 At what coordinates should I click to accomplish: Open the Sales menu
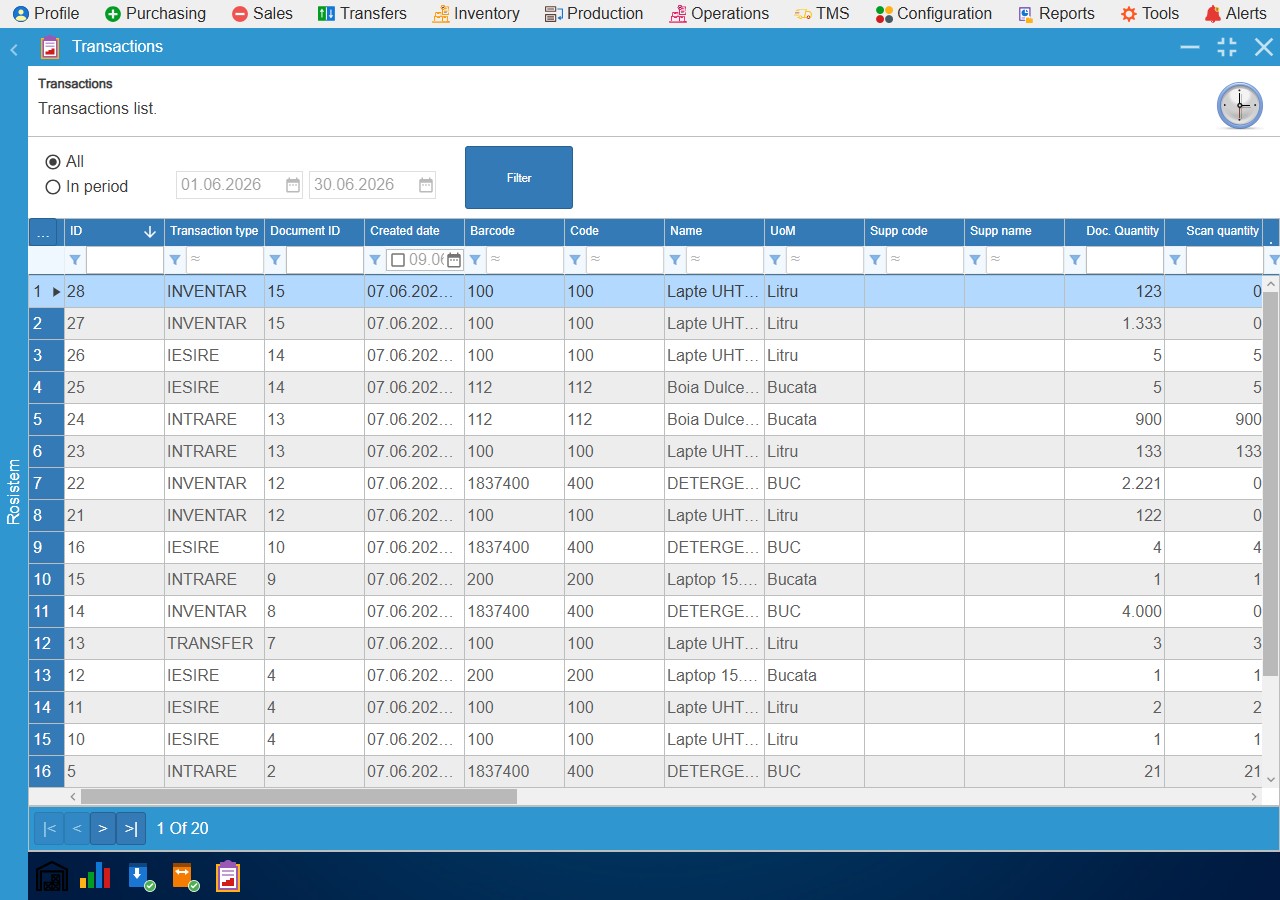click(262, 13)
